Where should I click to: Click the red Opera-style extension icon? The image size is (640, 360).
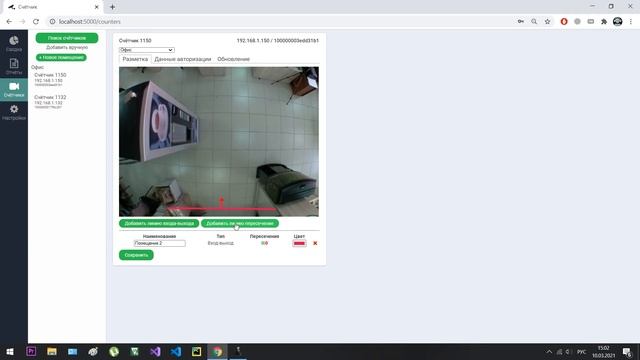[x=564, y=22]
